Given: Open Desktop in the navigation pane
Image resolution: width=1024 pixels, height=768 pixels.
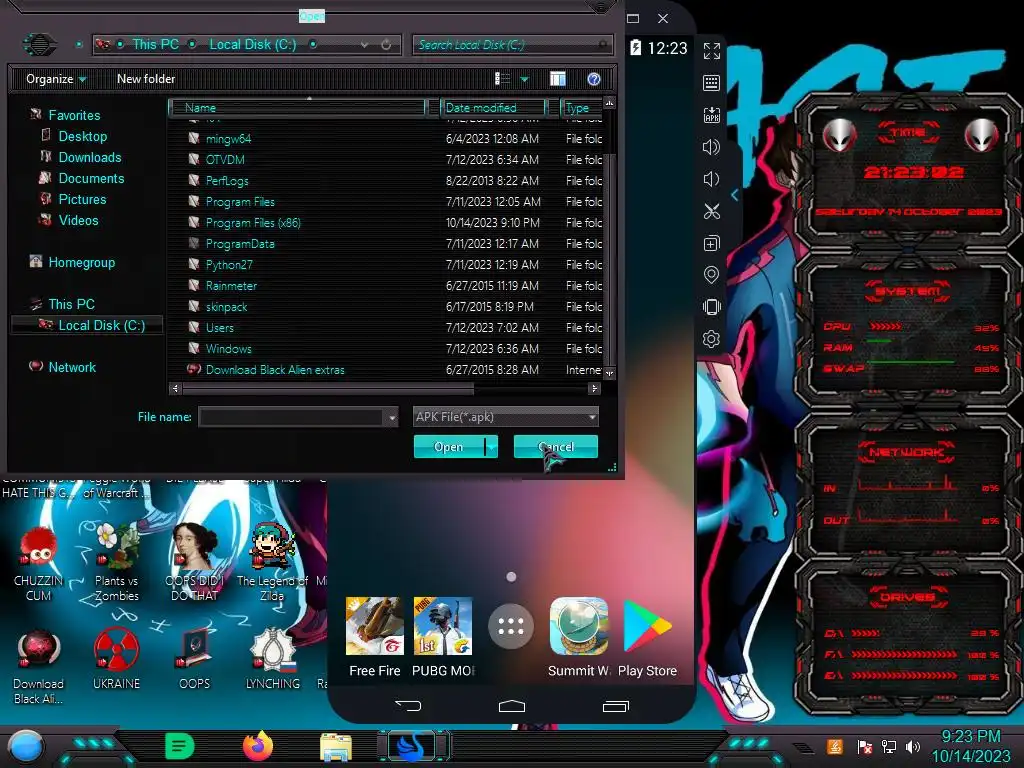Looking at the screenshot, I should tap(82, 136).
